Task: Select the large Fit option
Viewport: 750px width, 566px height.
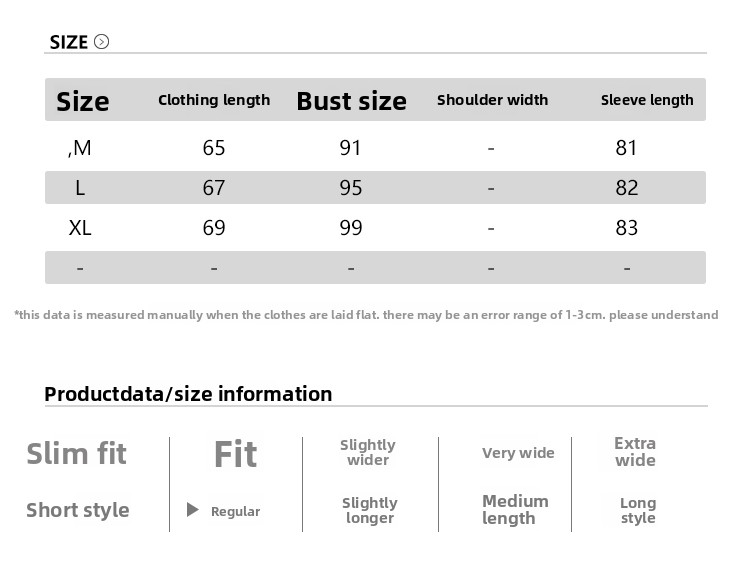Action: [235, 454]
